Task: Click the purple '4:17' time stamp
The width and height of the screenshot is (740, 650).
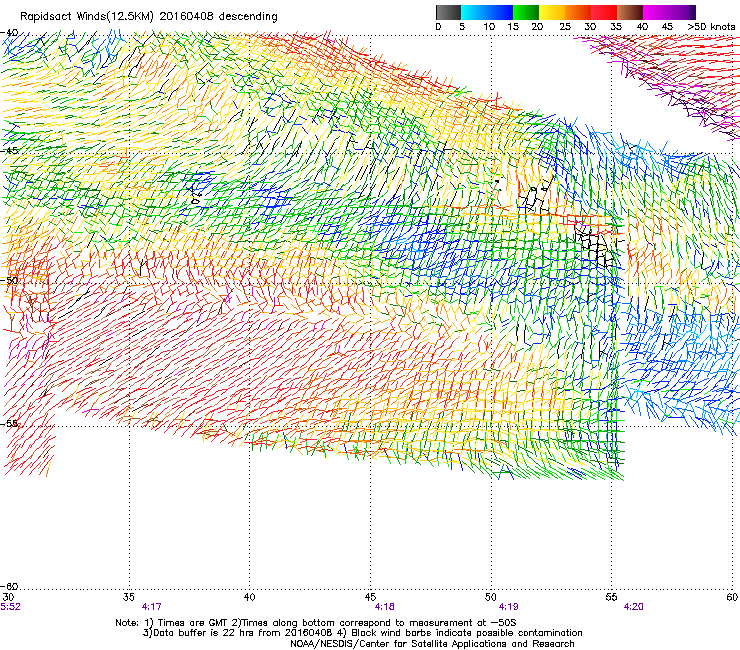Action: tap(151, 607)
